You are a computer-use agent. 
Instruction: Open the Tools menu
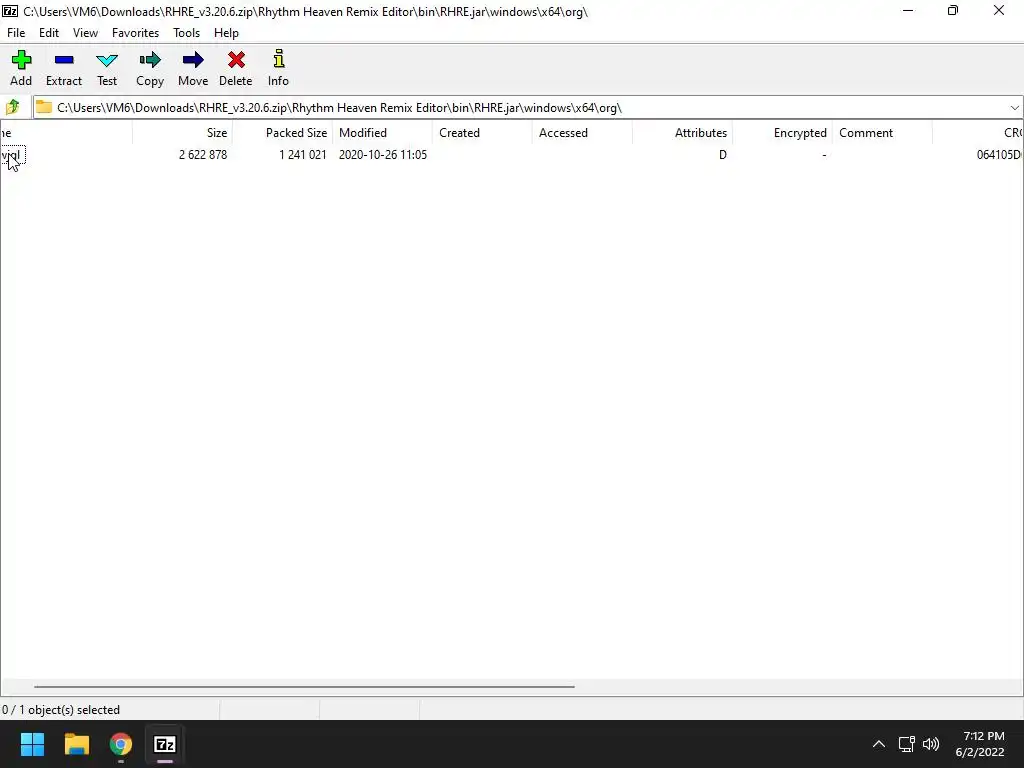[x=186, y=33]
